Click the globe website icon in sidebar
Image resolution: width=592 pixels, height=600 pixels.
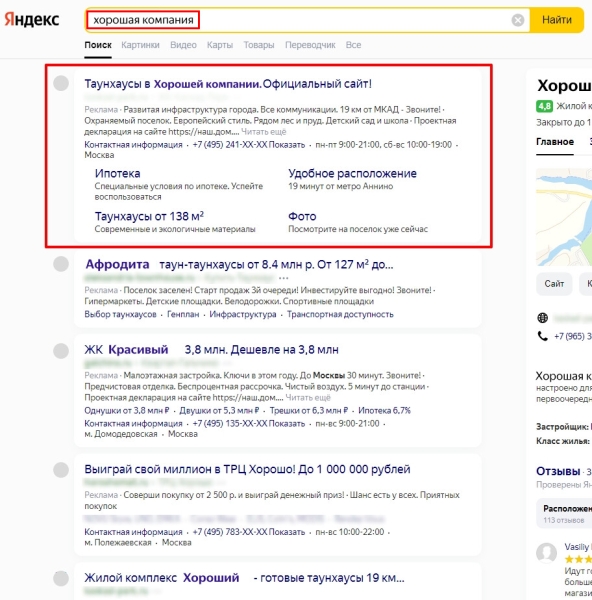tap(543, 318)
